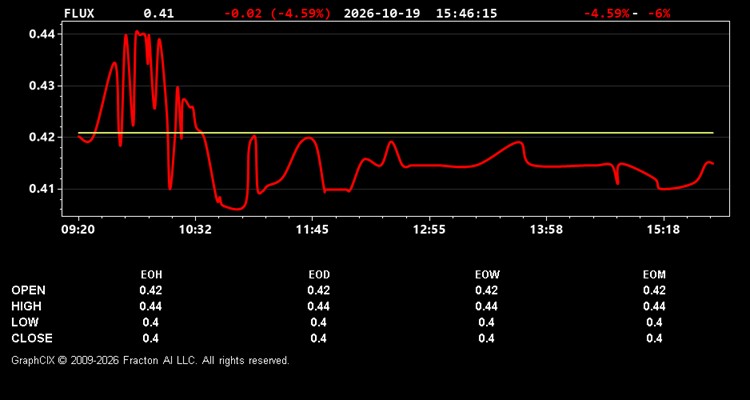Click the FLUX ticker symbol in header
This screenshot has height=400, width=750.
[x=79, y=13]
